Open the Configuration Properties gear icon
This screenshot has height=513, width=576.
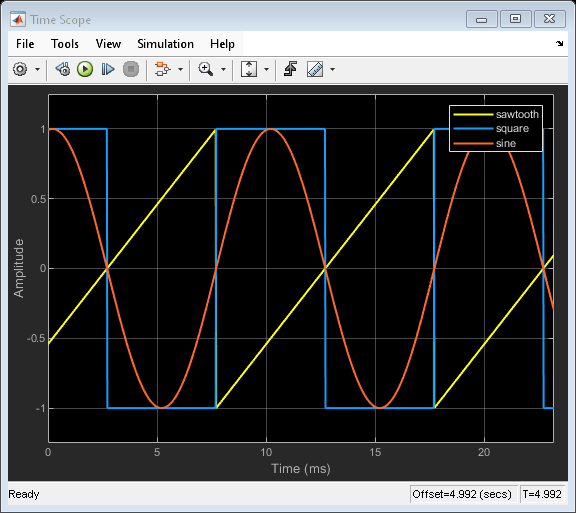(x=20, y=69)
